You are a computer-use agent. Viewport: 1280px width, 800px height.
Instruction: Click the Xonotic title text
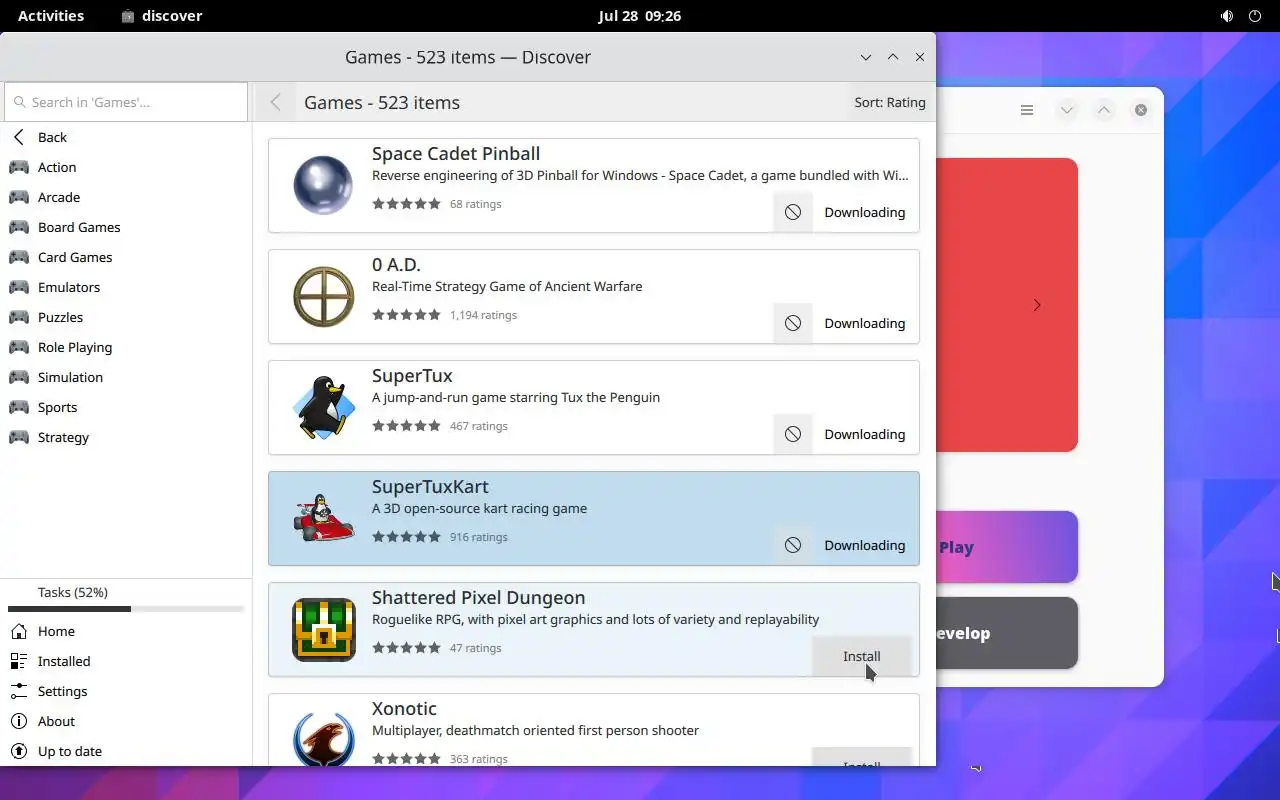404,708
